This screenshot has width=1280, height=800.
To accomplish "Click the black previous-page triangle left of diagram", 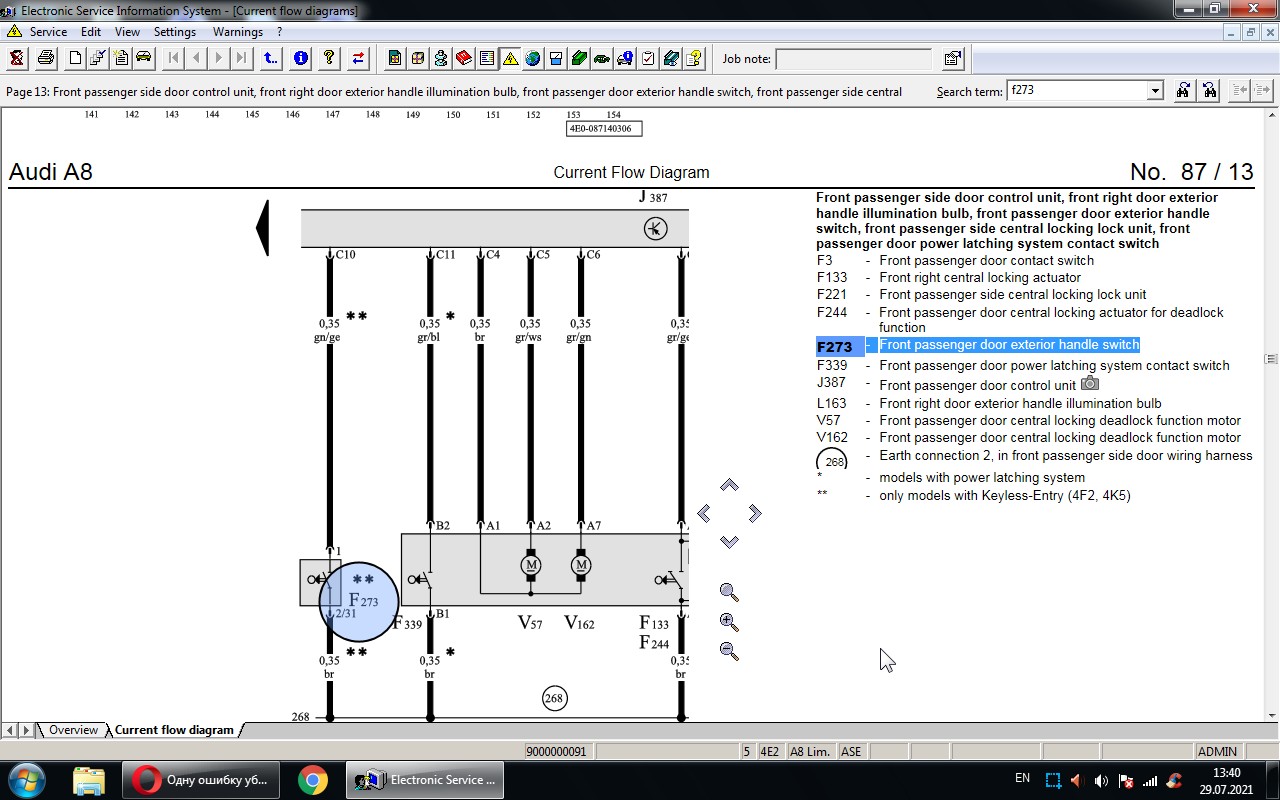I will tap(262, 228).
